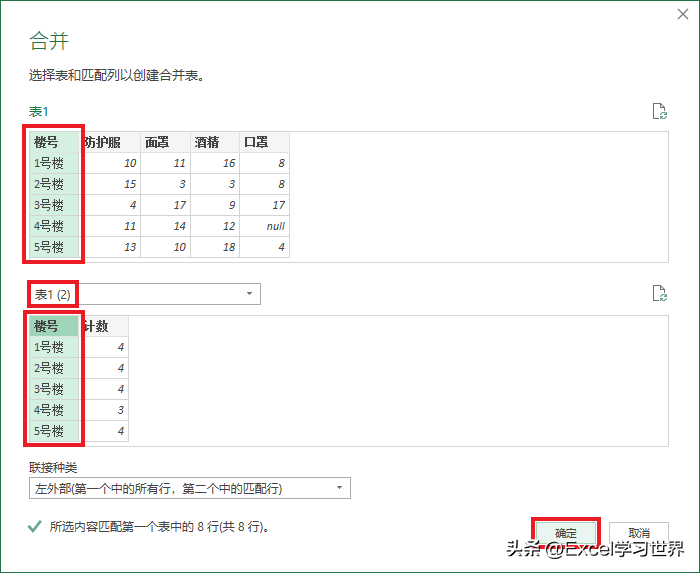Viewport: 700px width, 573px height.
Task: Click the 1号楼 cell in second table
Action: point(55,347)
